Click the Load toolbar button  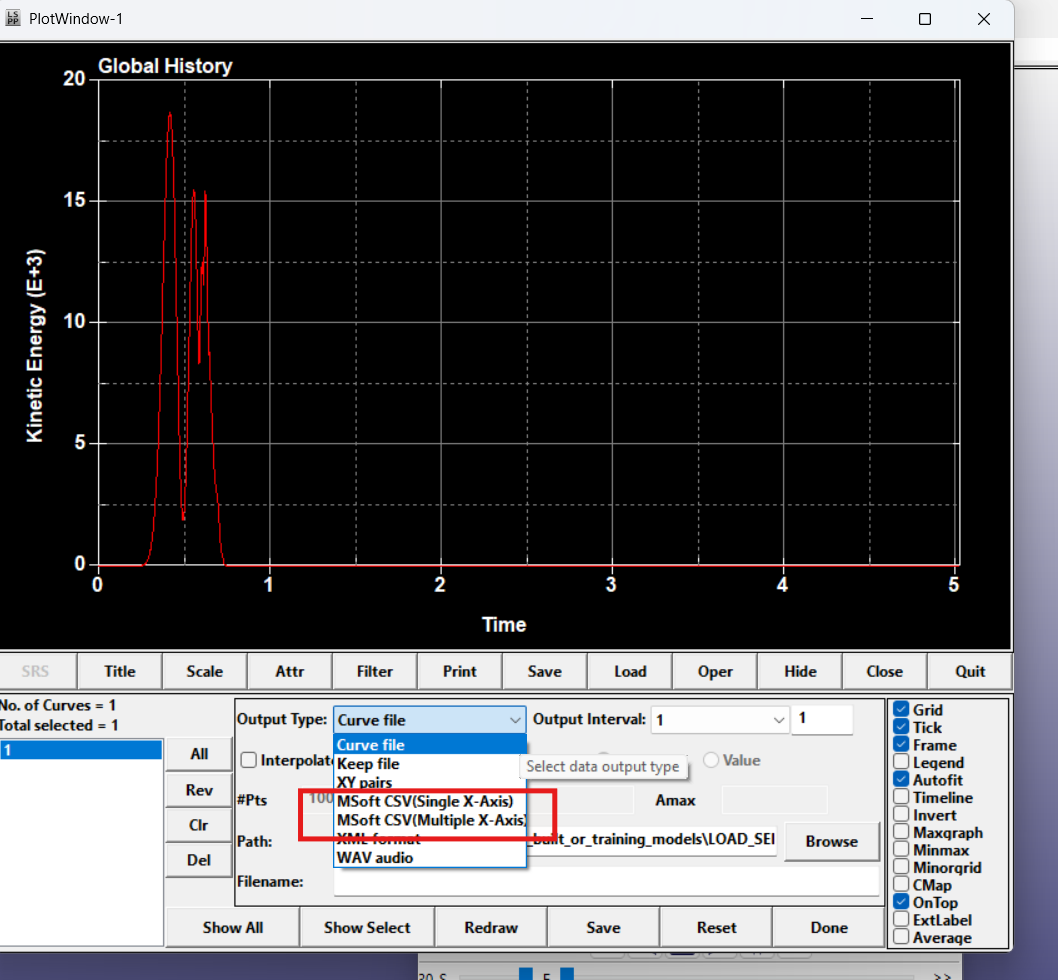[x=630, y=671]
